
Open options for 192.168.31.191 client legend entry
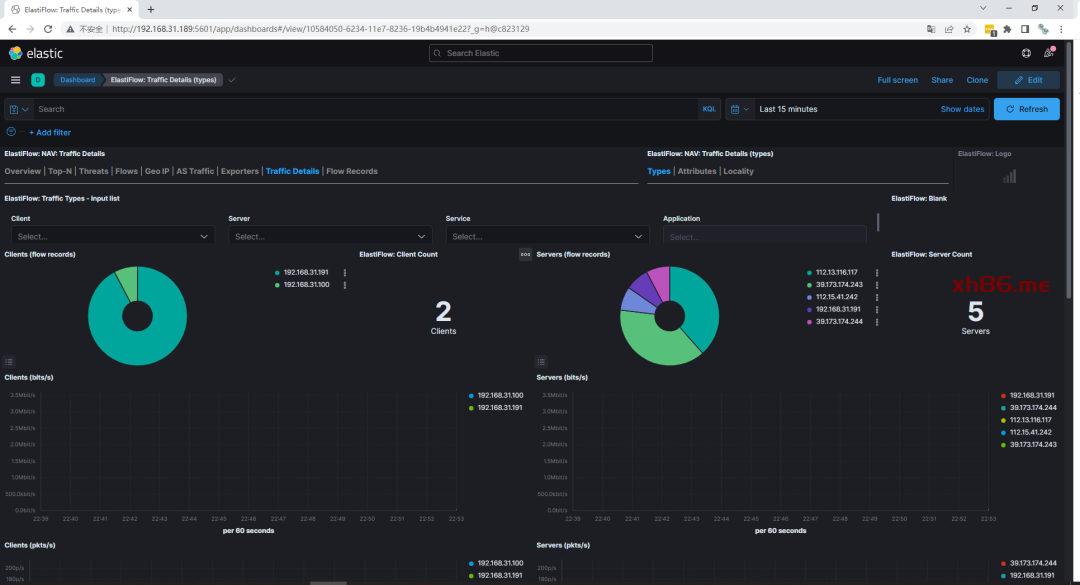click(x=345, y=272)
